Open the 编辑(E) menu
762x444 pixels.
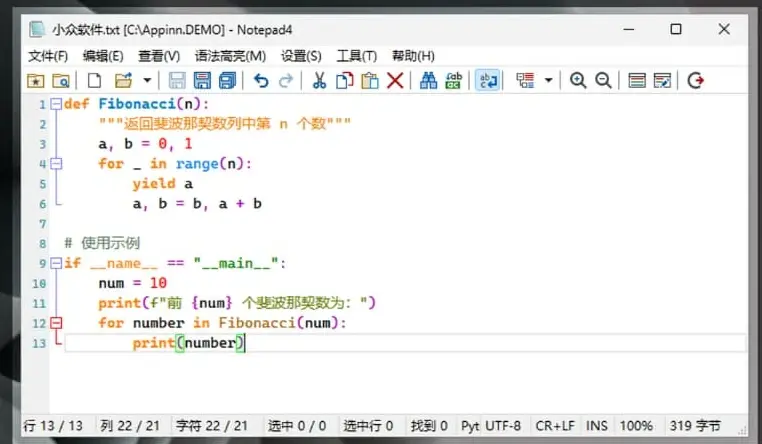[x=103, y=56]
